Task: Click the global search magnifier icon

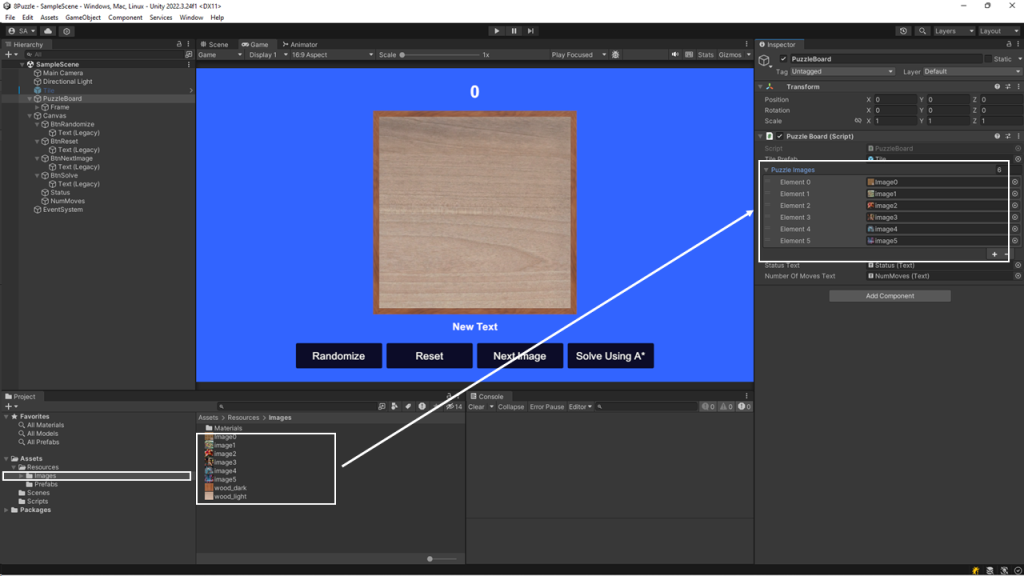Action: 923,31
